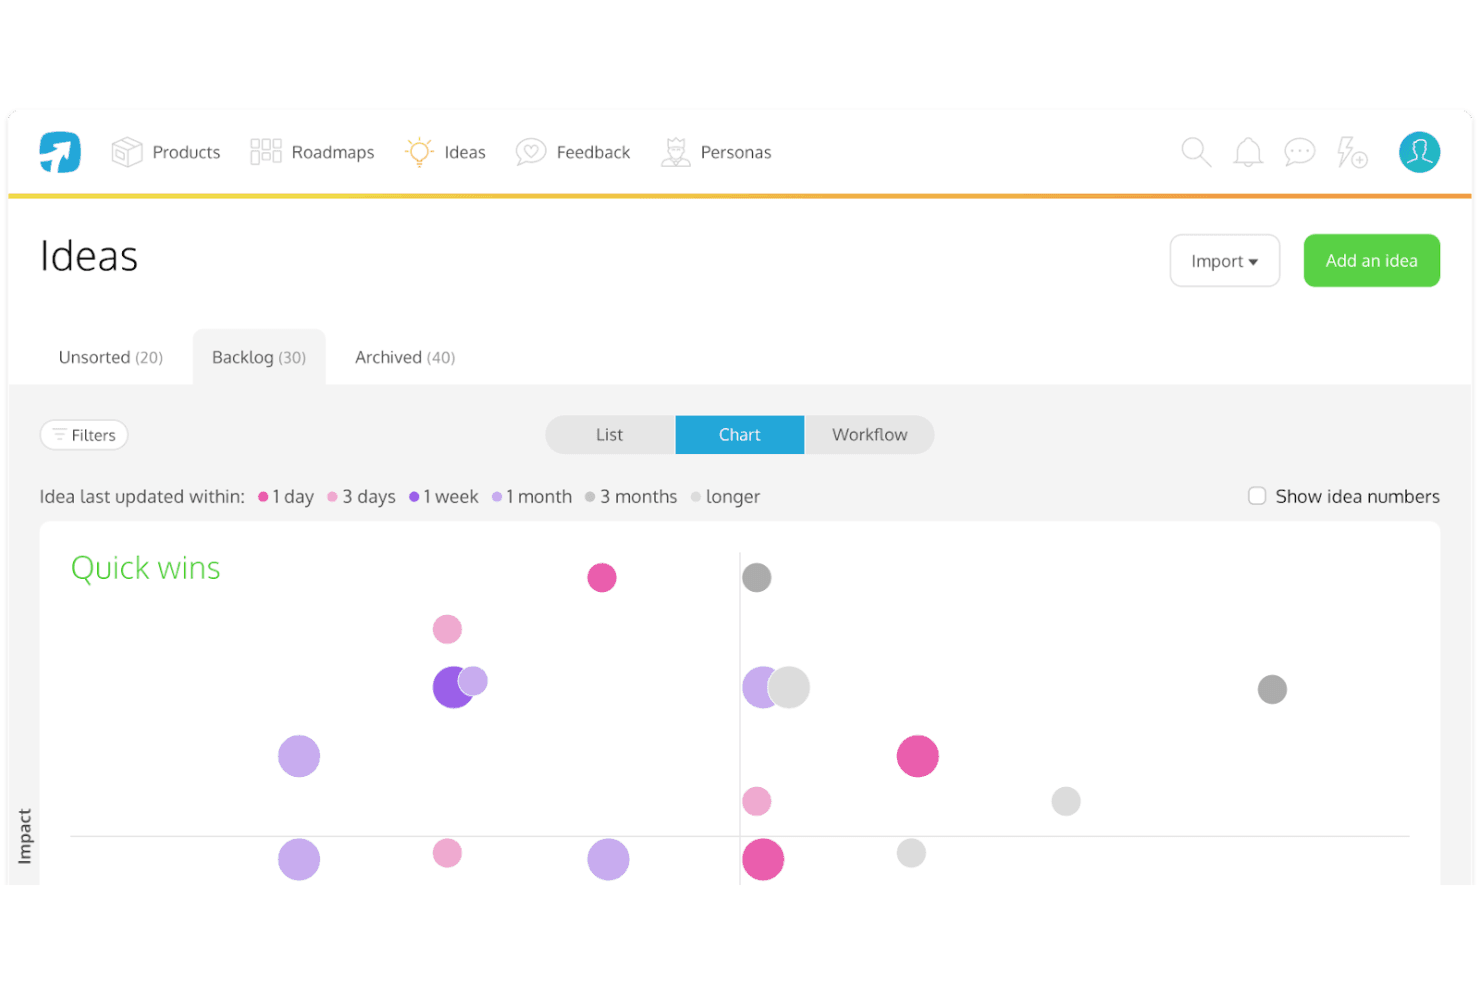Click the Quick wins quadrant heading
The image size is (1480, 987).
pos(146,568)
